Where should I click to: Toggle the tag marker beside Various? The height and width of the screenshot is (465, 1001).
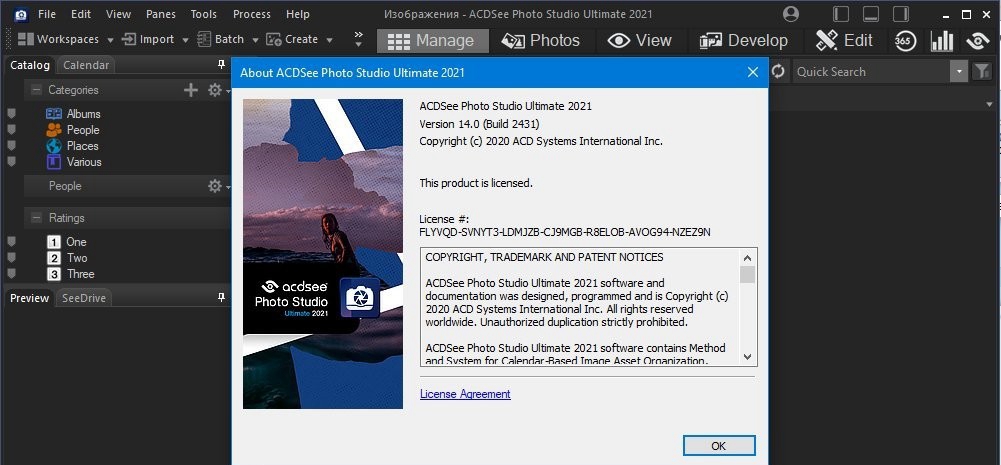point(11,162)
